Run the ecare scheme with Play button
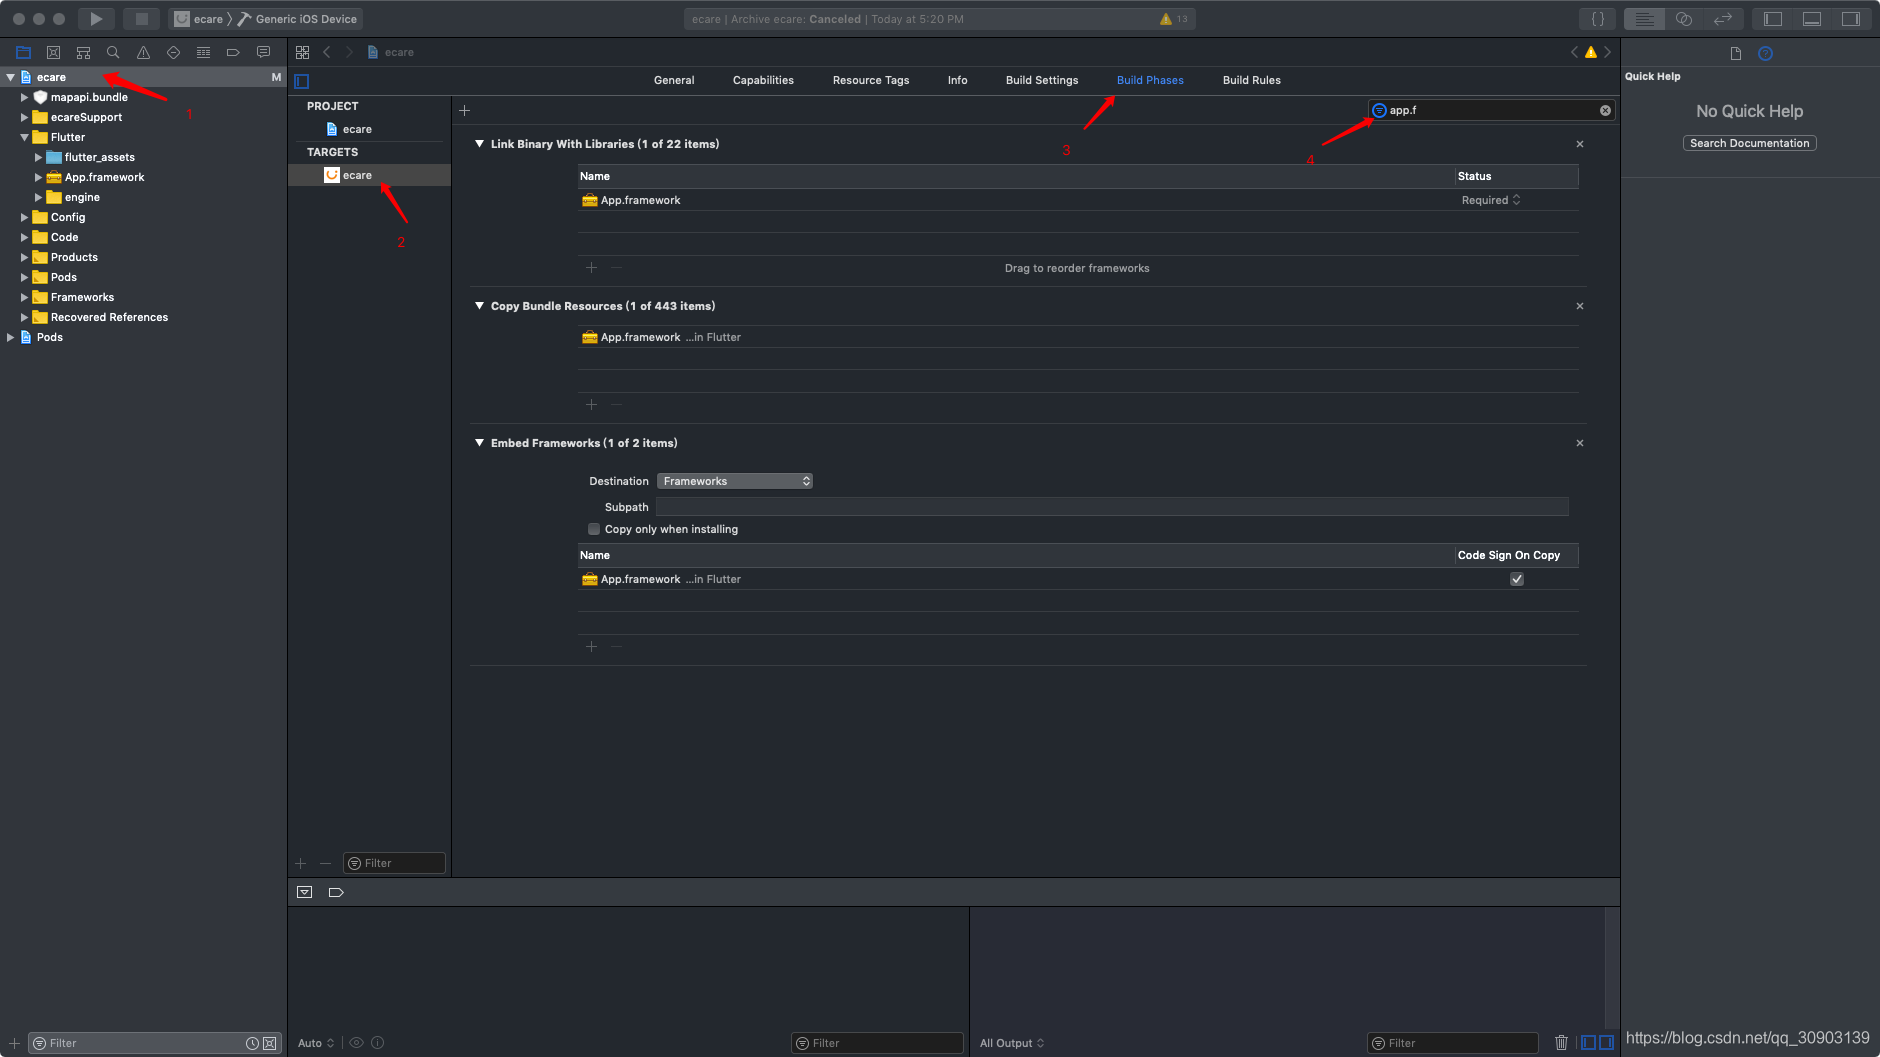Viewport: 1880px width, 1057px height. pyautogui.click(x=96, y=19)
